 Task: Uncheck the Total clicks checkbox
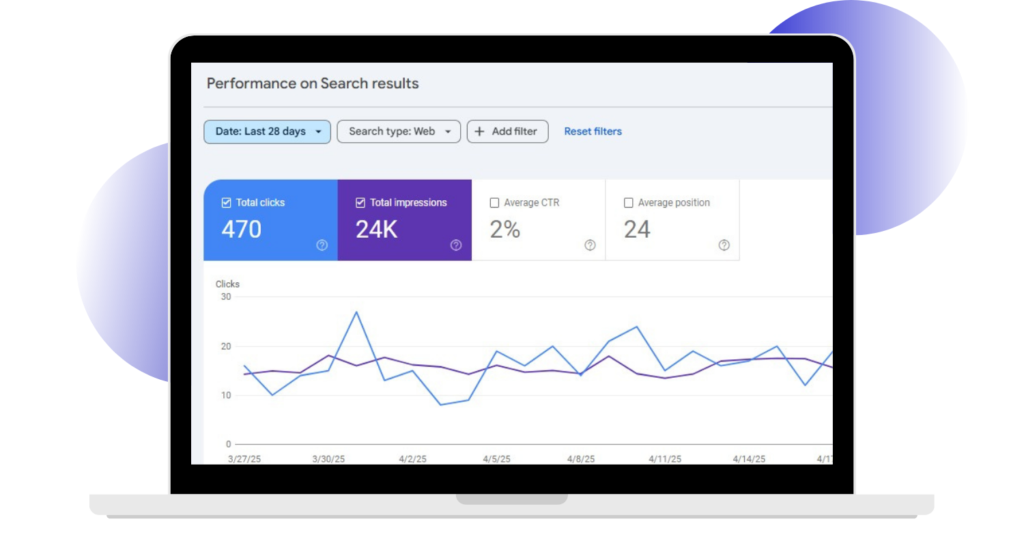[226, 203]
